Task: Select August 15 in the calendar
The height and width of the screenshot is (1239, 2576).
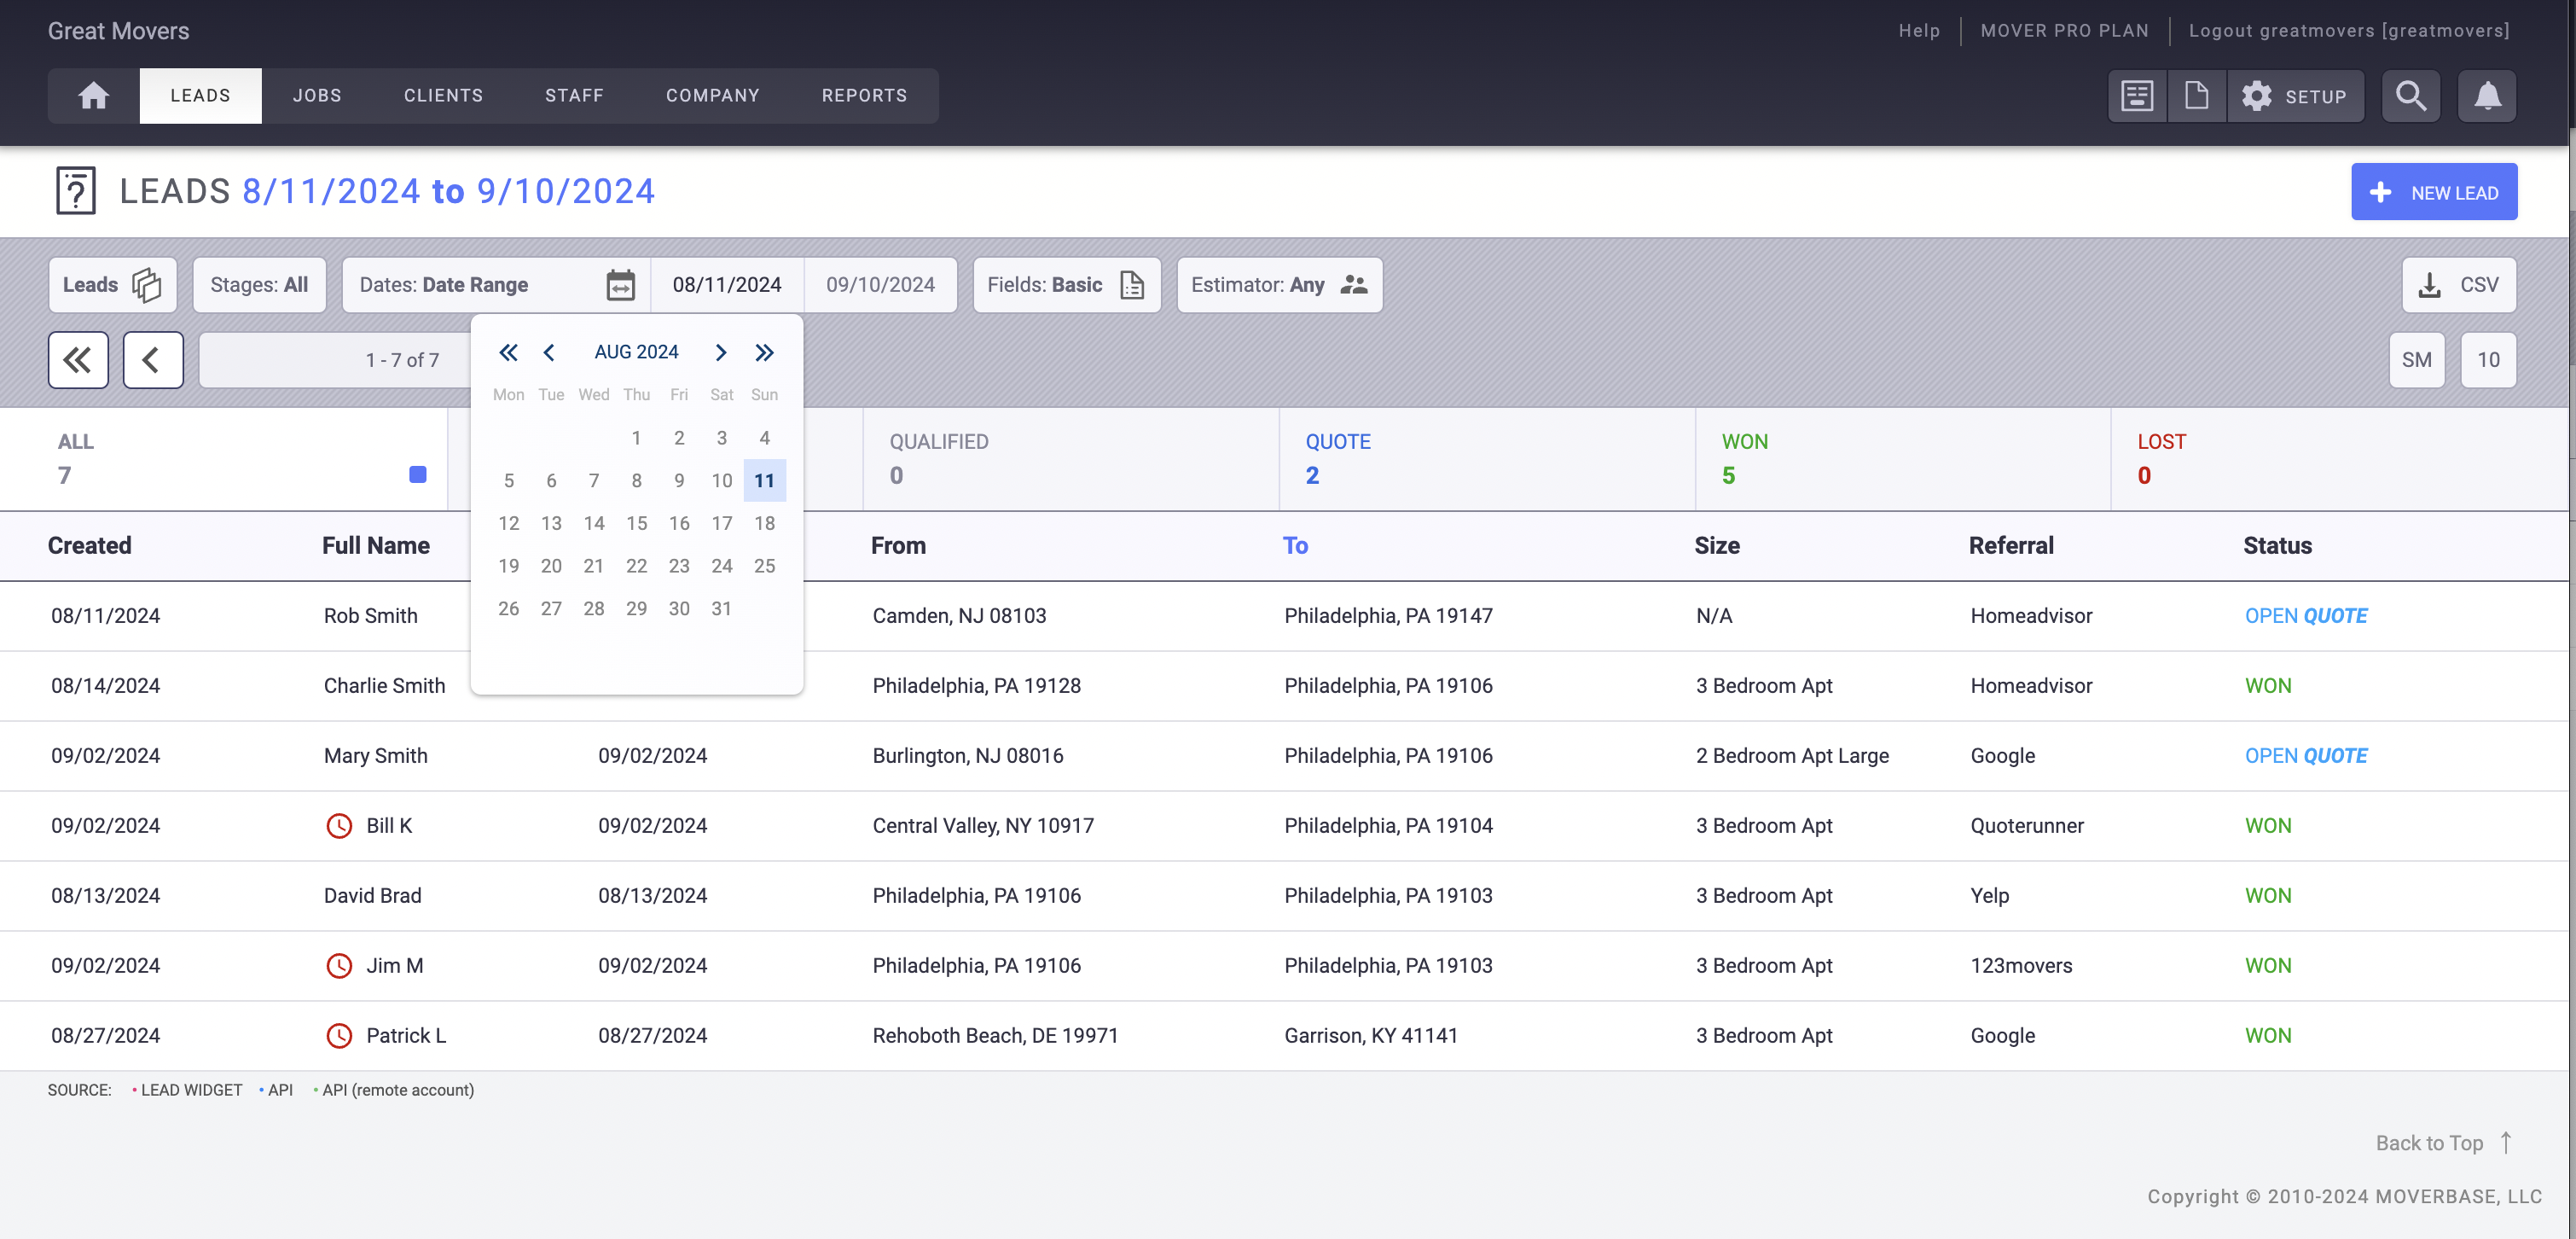Action: tap(636, 523)
